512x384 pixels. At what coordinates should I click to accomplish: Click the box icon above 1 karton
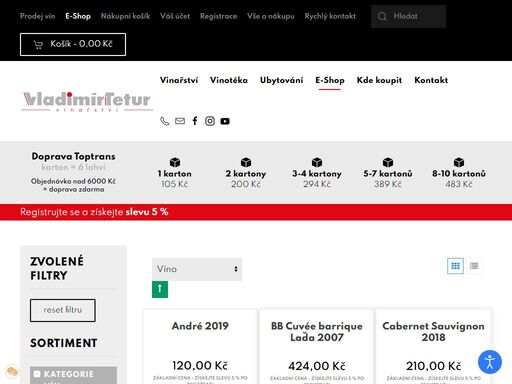[x=175, y=162]
